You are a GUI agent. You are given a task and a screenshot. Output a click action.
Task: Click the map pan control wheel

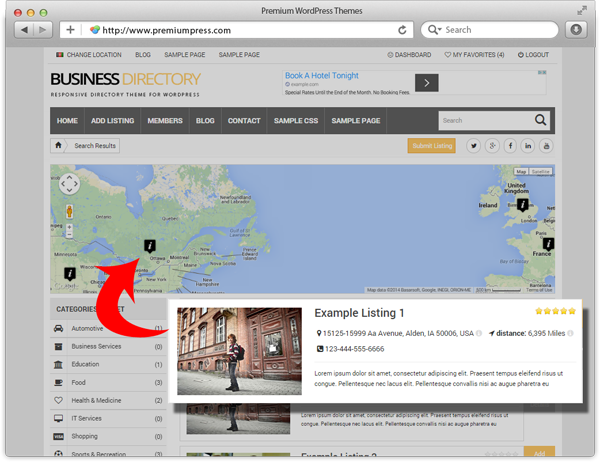(69, 184)
